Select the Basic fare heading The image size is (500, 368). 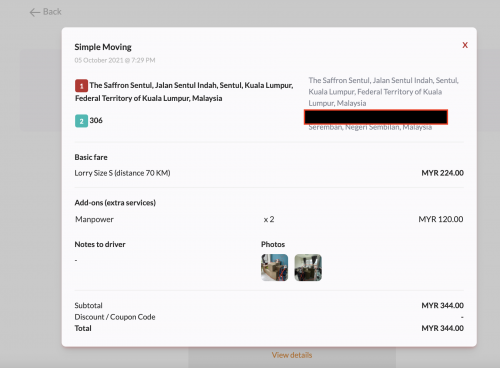point(91,157)
